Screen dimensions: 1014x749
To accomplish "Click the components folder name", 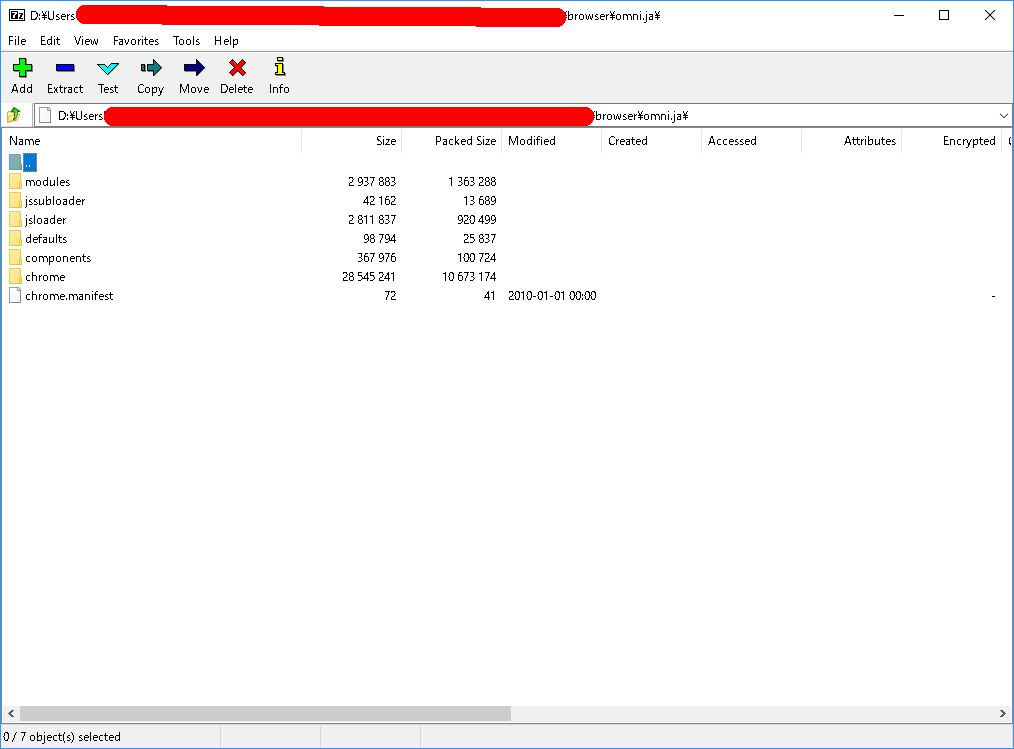I will (58, 257).
